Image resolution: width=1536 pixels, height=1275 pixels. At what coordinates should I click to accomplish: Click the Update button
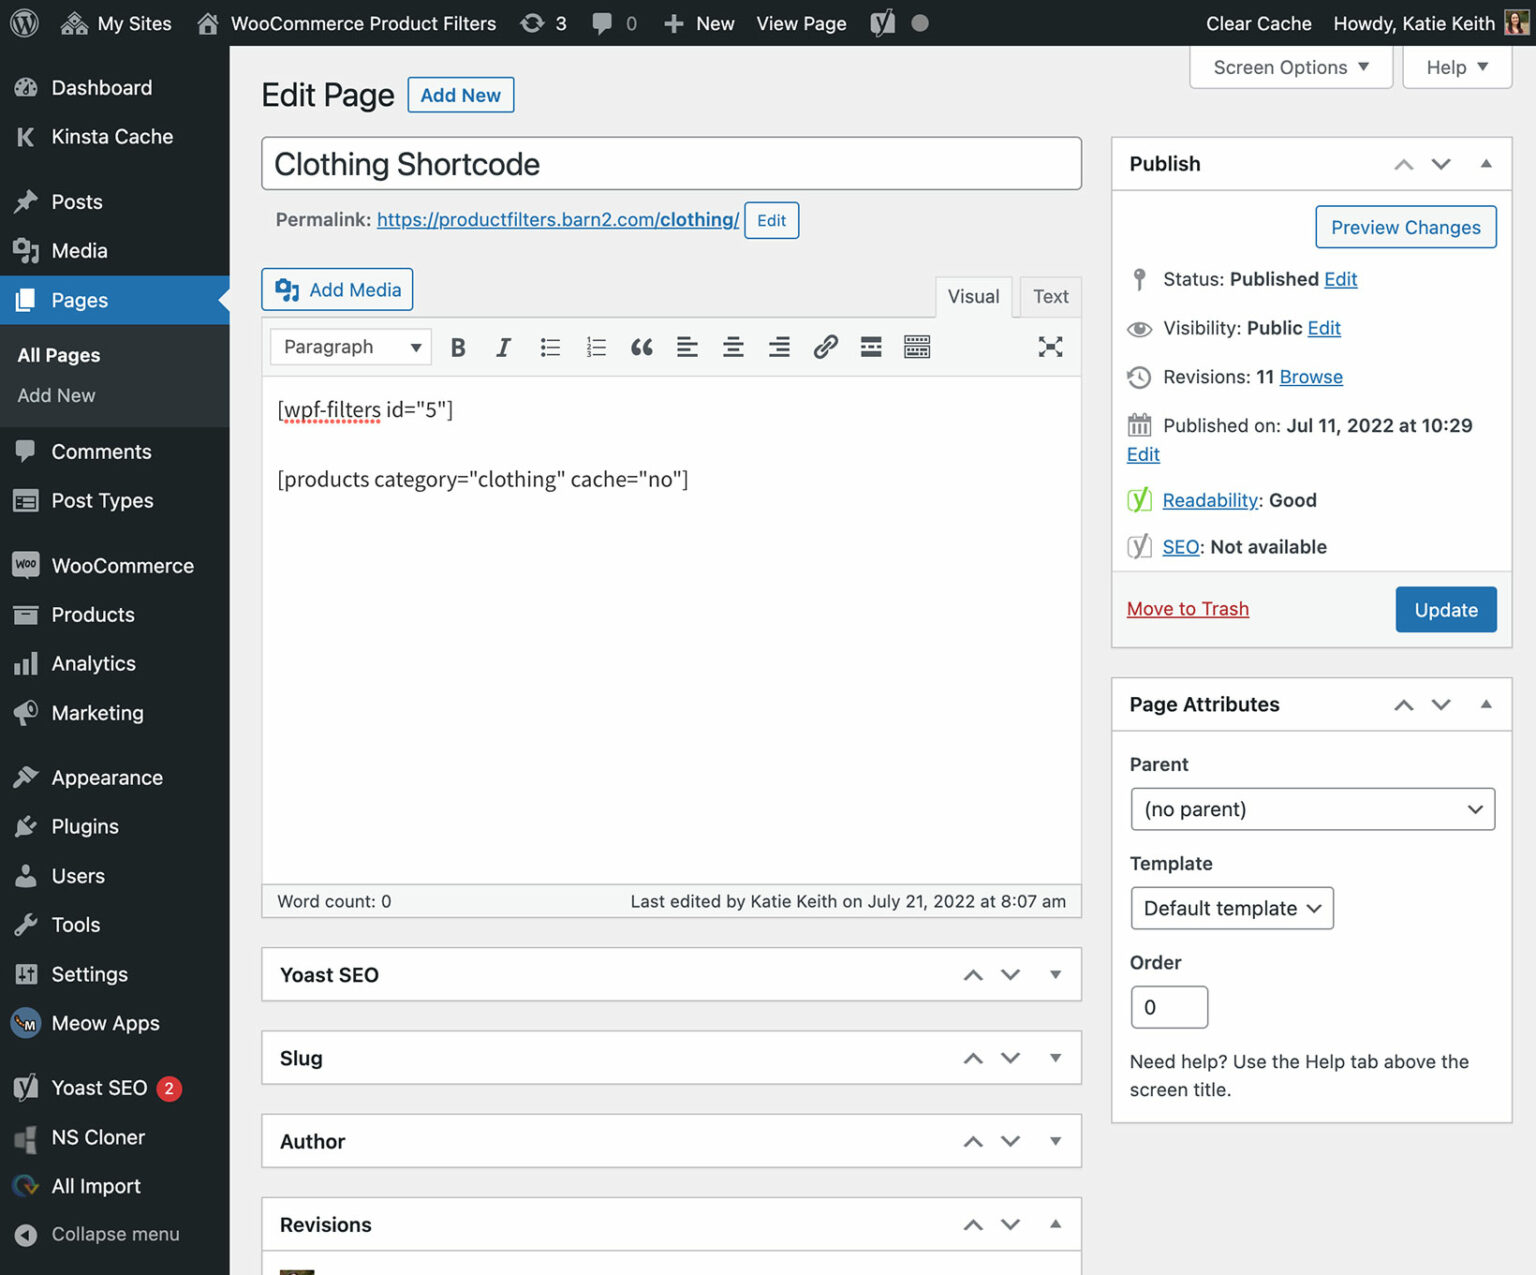[1445, 609]
